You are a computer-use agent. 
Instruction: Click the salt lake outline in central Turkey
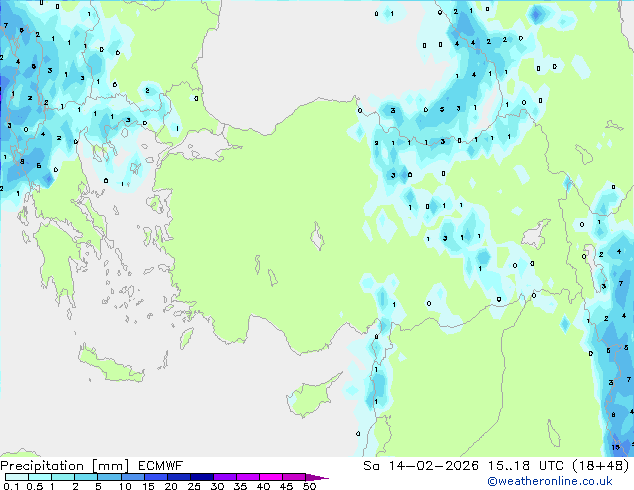[317, 236]
